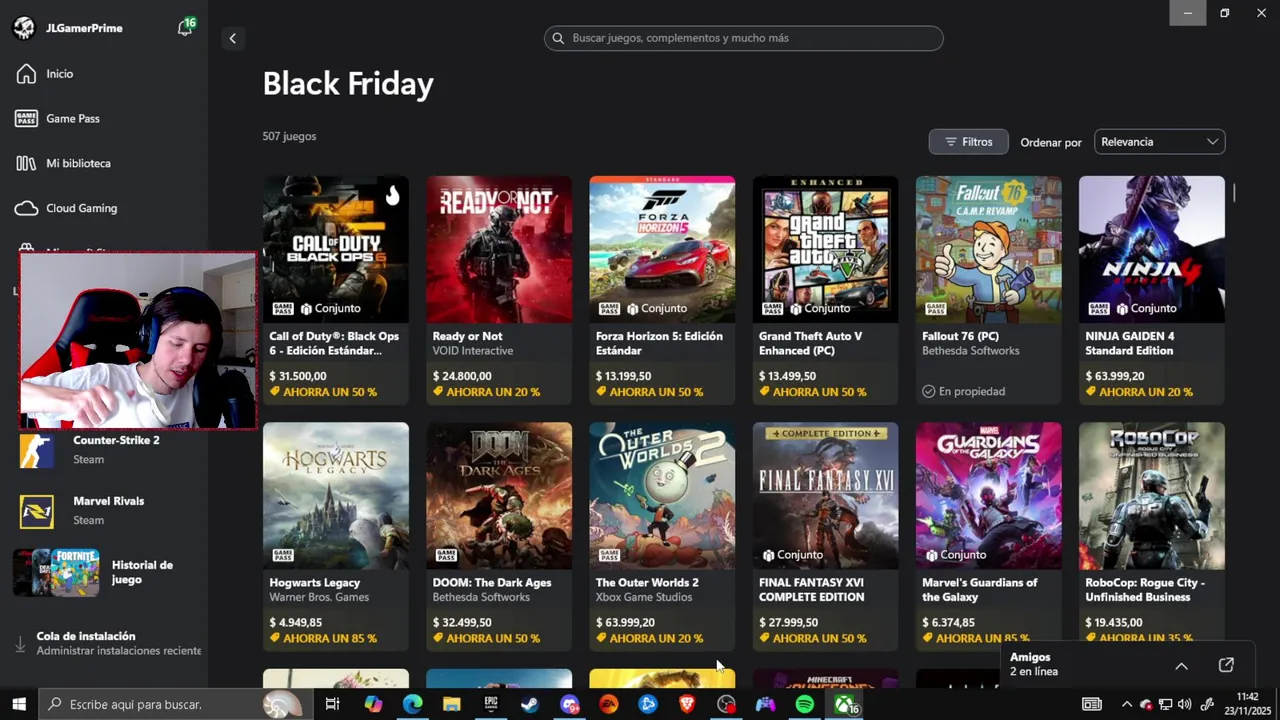1280x720 pixels.
Task: Click the search games input field
Action: (x=743, y=38)
